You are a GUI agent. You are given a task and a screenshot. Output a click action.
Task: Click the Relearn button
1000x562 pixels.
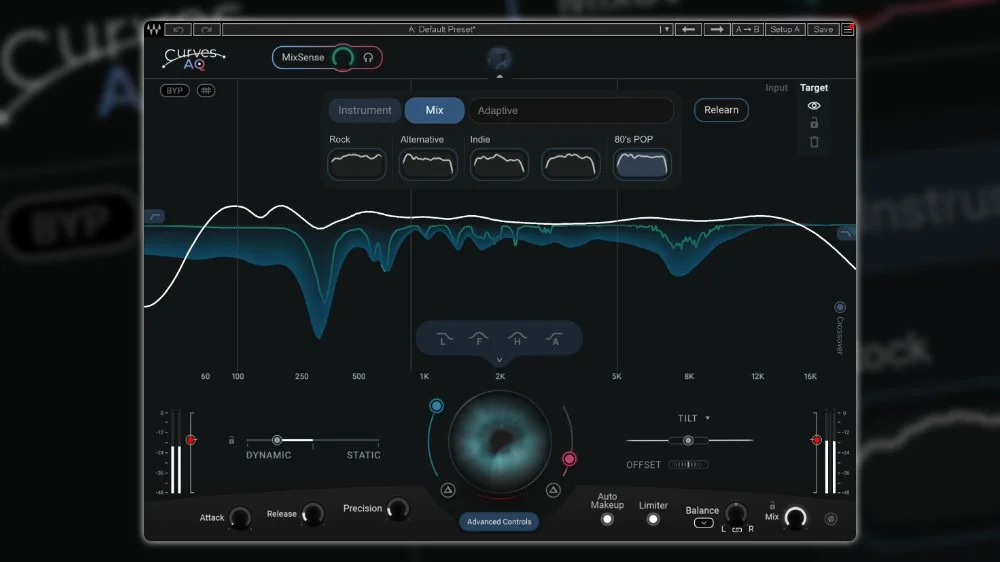pyautogui.click(x=721, y=110)
